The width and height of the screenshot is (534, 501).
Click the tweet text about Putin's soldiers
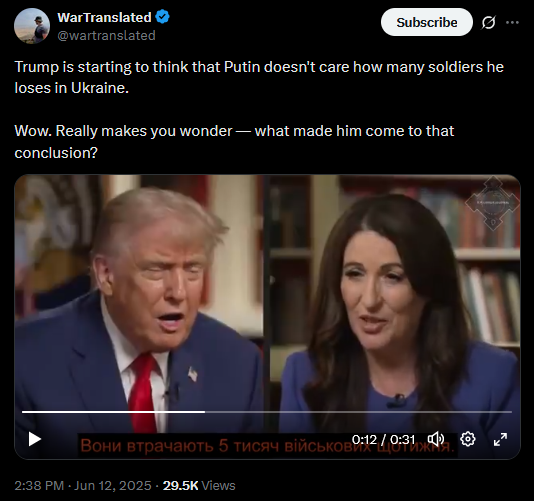(259, 77)
